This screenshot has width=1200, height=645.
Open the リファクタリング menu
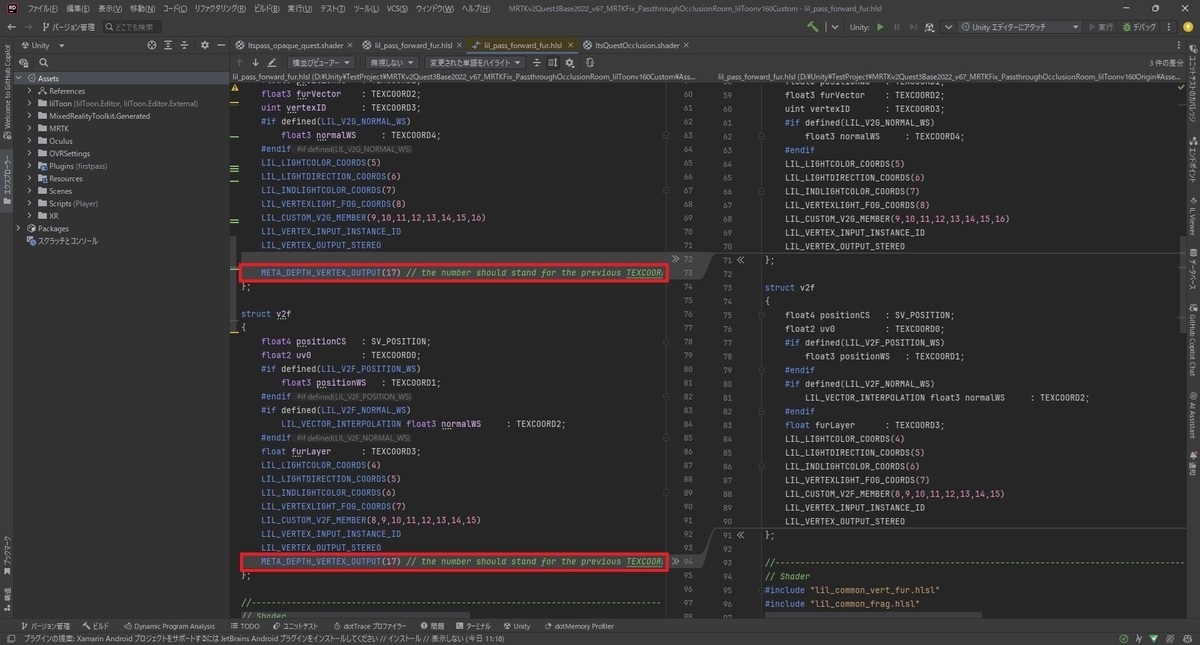pos(221,8)
